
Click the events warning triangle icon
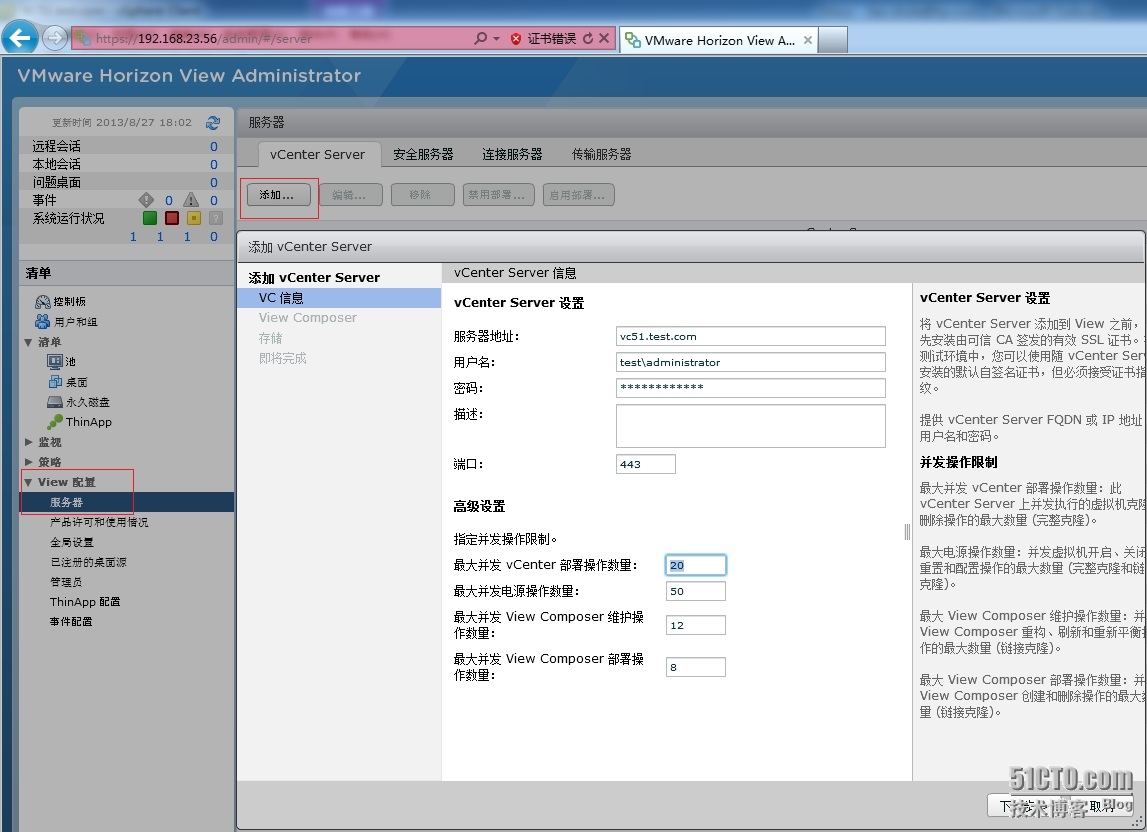pyautogui.click(x=191, y=200)
